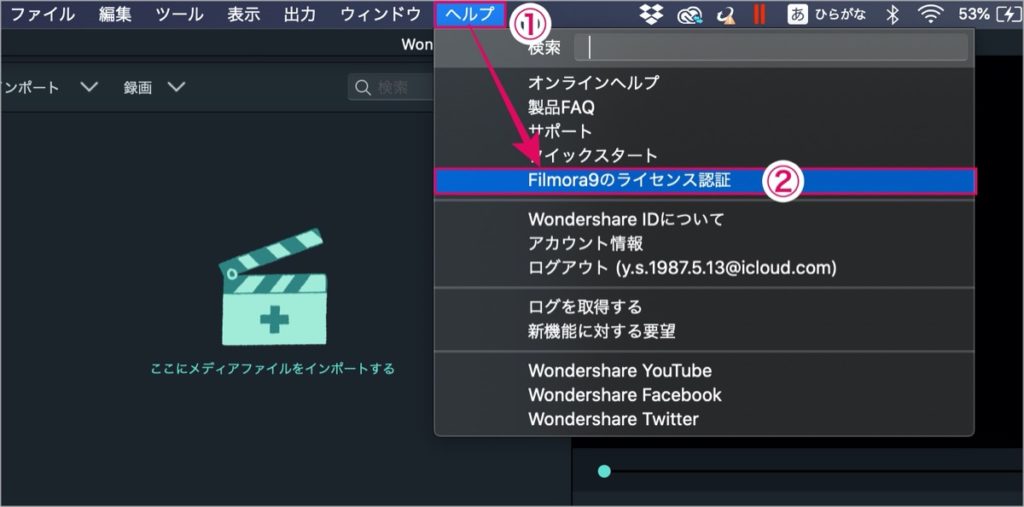Screen dimensions: 1024x507
Task: Select クイックスタート menu entry
Action: (705, 155)
